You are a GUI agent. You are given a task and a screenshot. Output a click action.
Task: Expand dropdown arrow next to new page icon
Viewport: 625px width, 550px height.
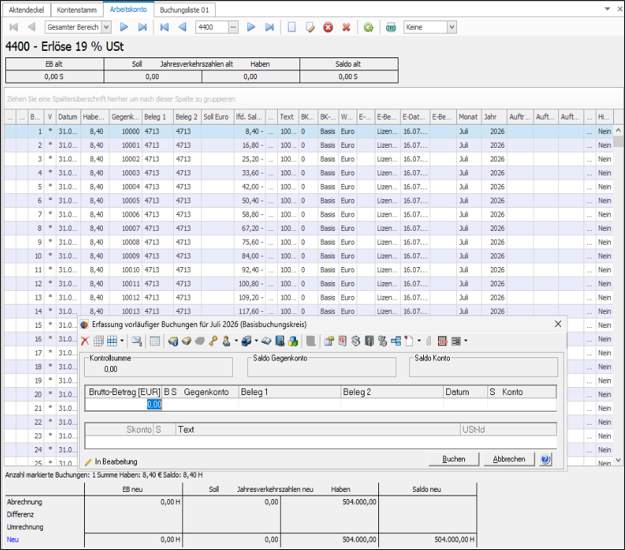click(419, 341)
